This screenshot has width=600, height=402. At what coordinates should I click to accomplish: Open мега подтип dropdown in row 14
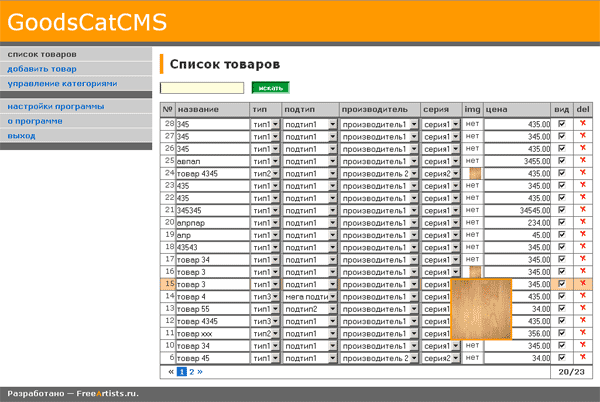point(310,297)
